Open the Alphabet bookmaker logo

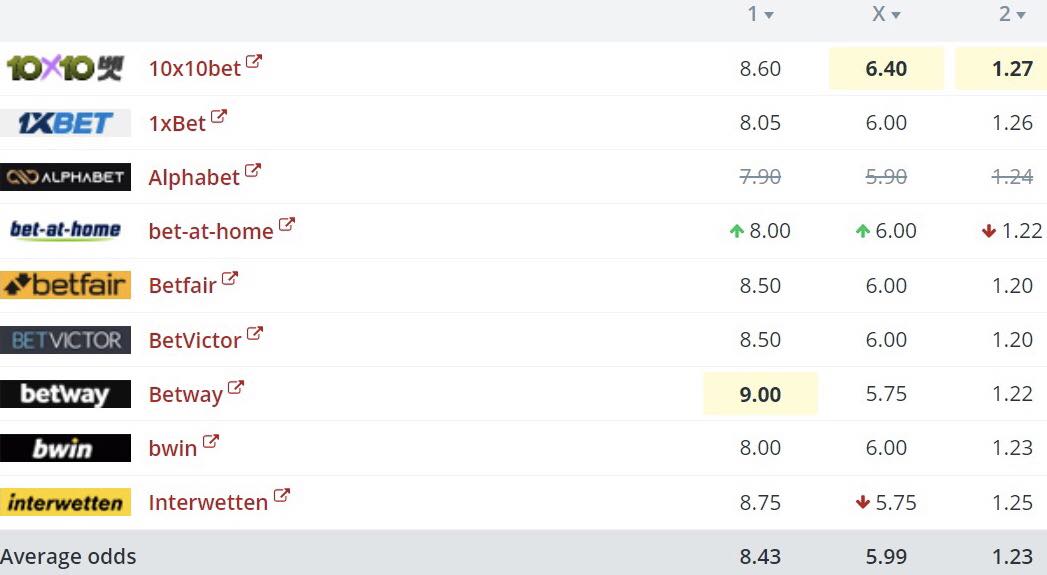tap(65, 177)
